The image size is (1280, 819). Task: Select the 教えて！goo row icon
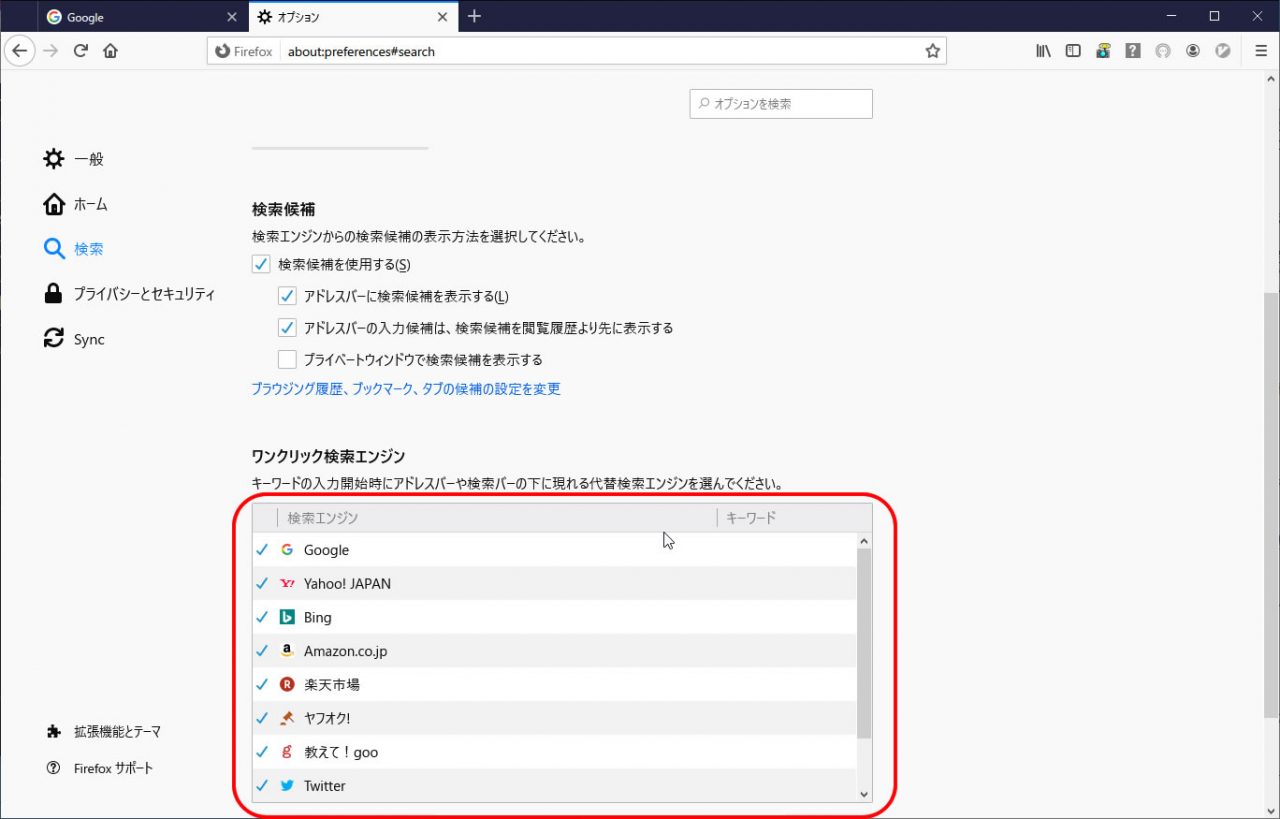pos(287,752)
